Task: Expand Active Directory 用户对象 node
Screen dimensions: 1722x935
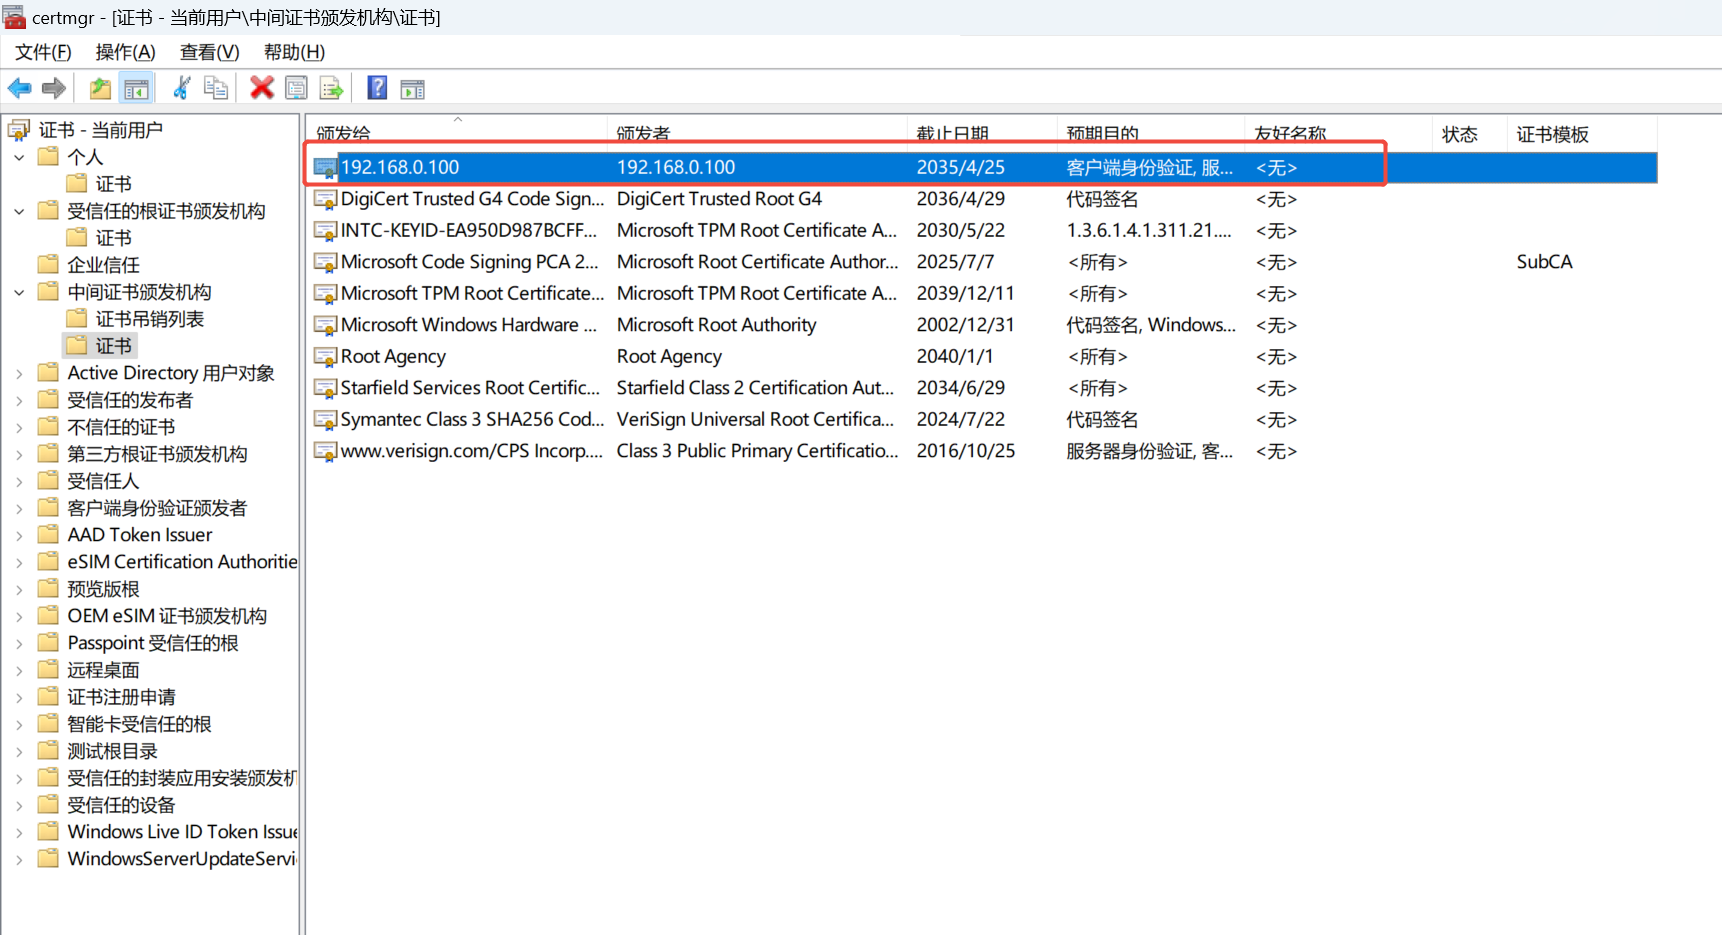Action: point(19,373)
